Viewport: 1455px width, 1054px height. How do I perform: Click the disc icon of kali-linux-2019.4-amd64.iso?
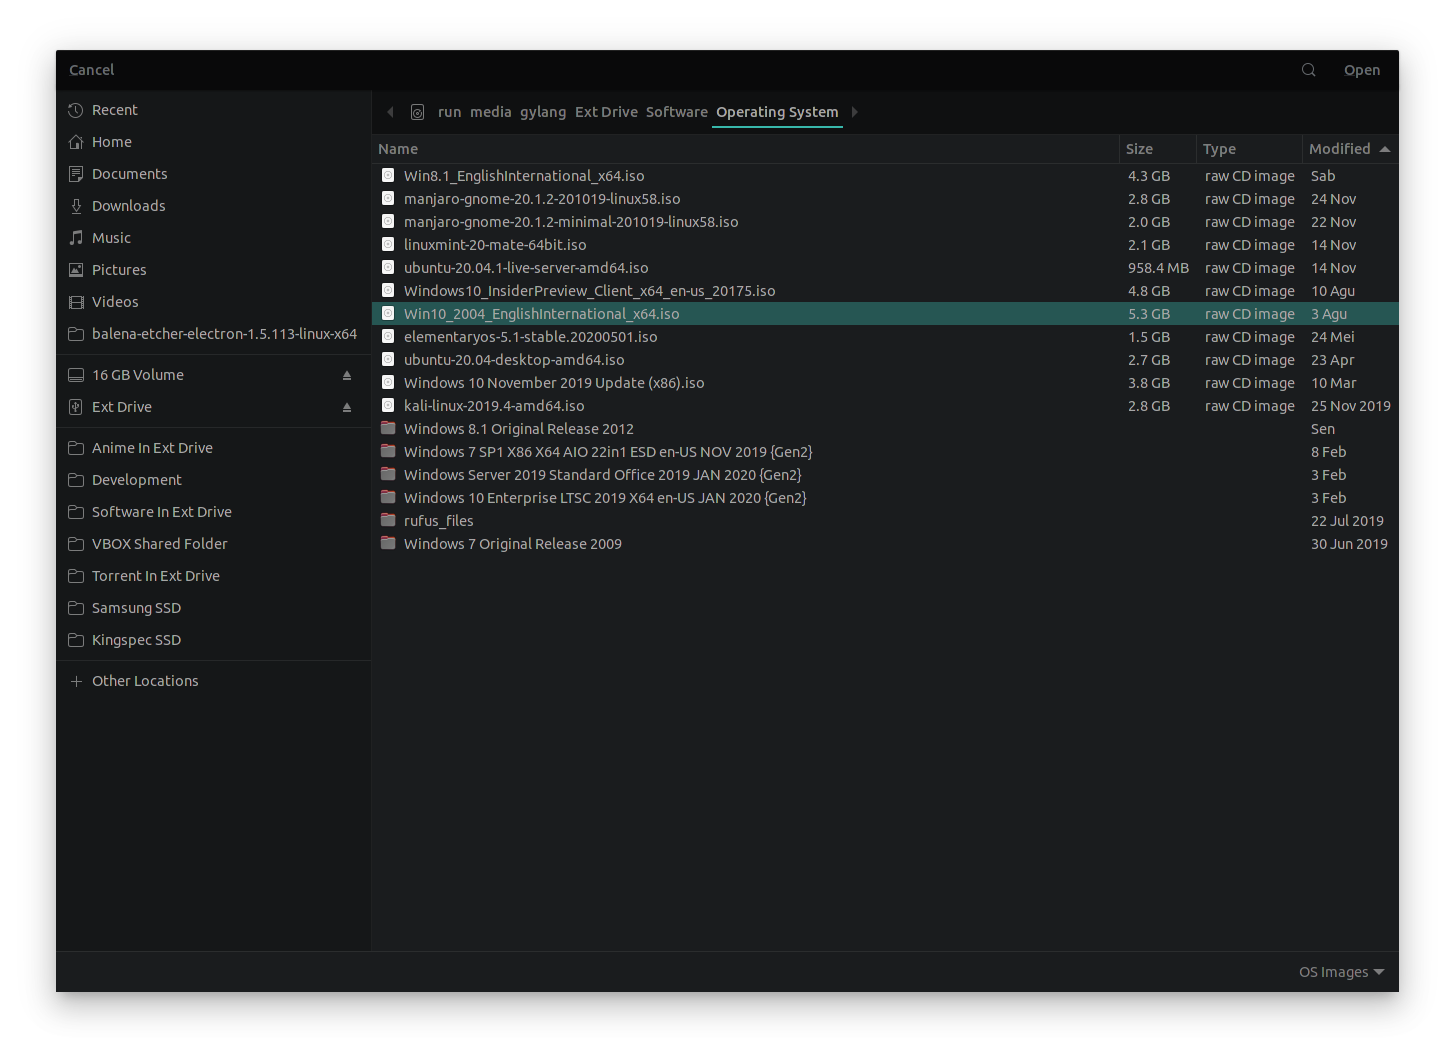tap(388, 405)
